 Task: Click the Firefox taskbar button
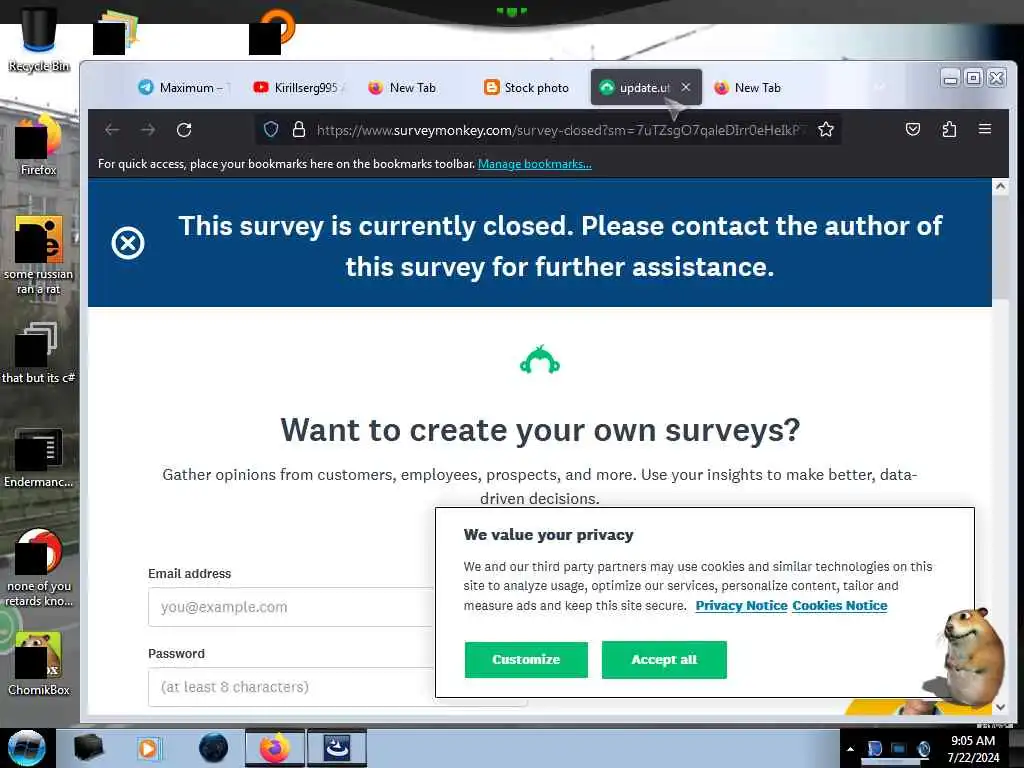(x=275, y=748)
